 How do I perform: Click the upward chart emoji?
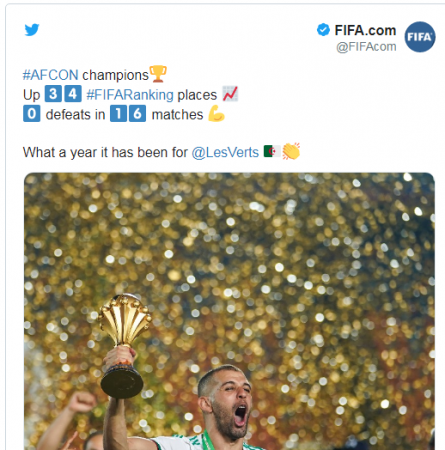[230, 94]
